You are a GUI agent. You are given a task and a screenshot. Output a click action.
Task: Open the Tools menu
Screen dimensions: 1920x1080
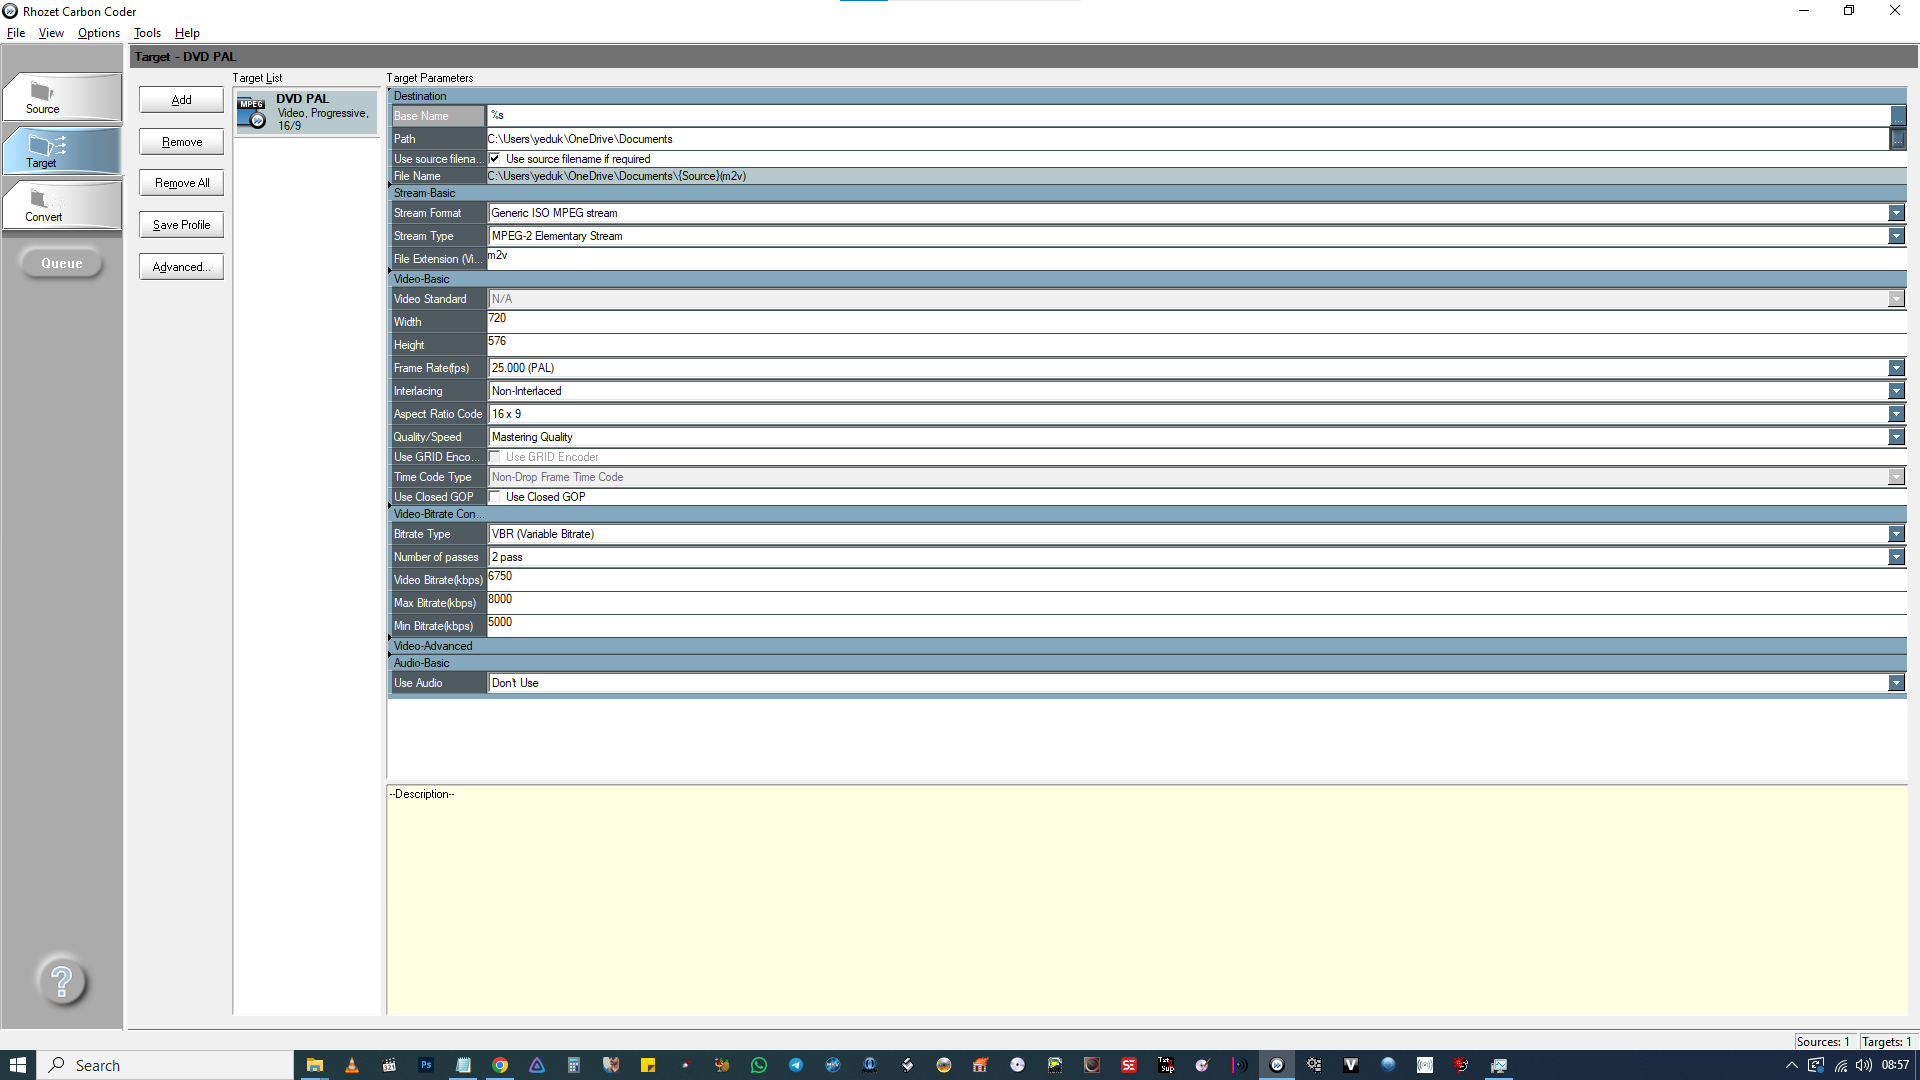click(x=147, y=33)
